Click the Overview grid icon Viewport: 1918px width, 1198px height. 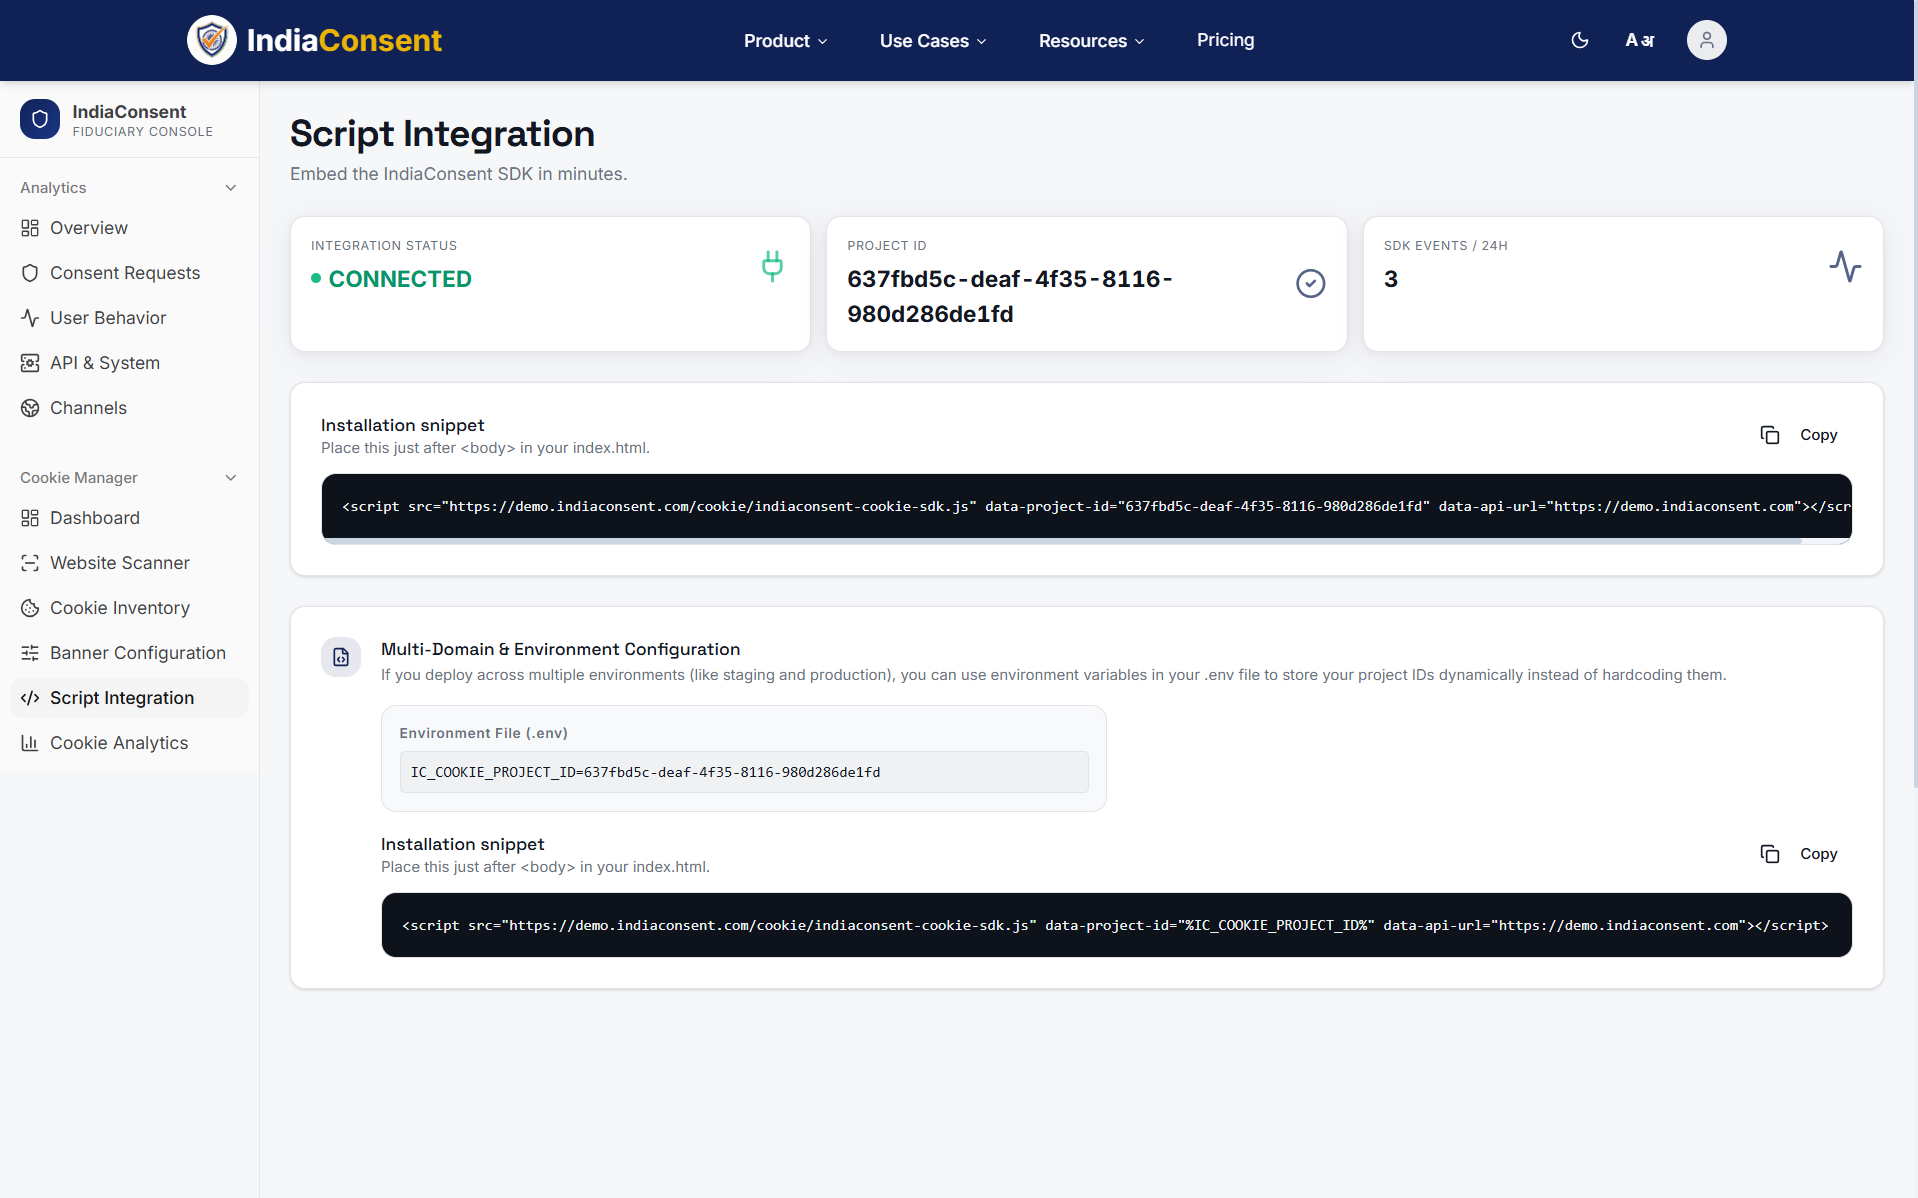[30, 228]
